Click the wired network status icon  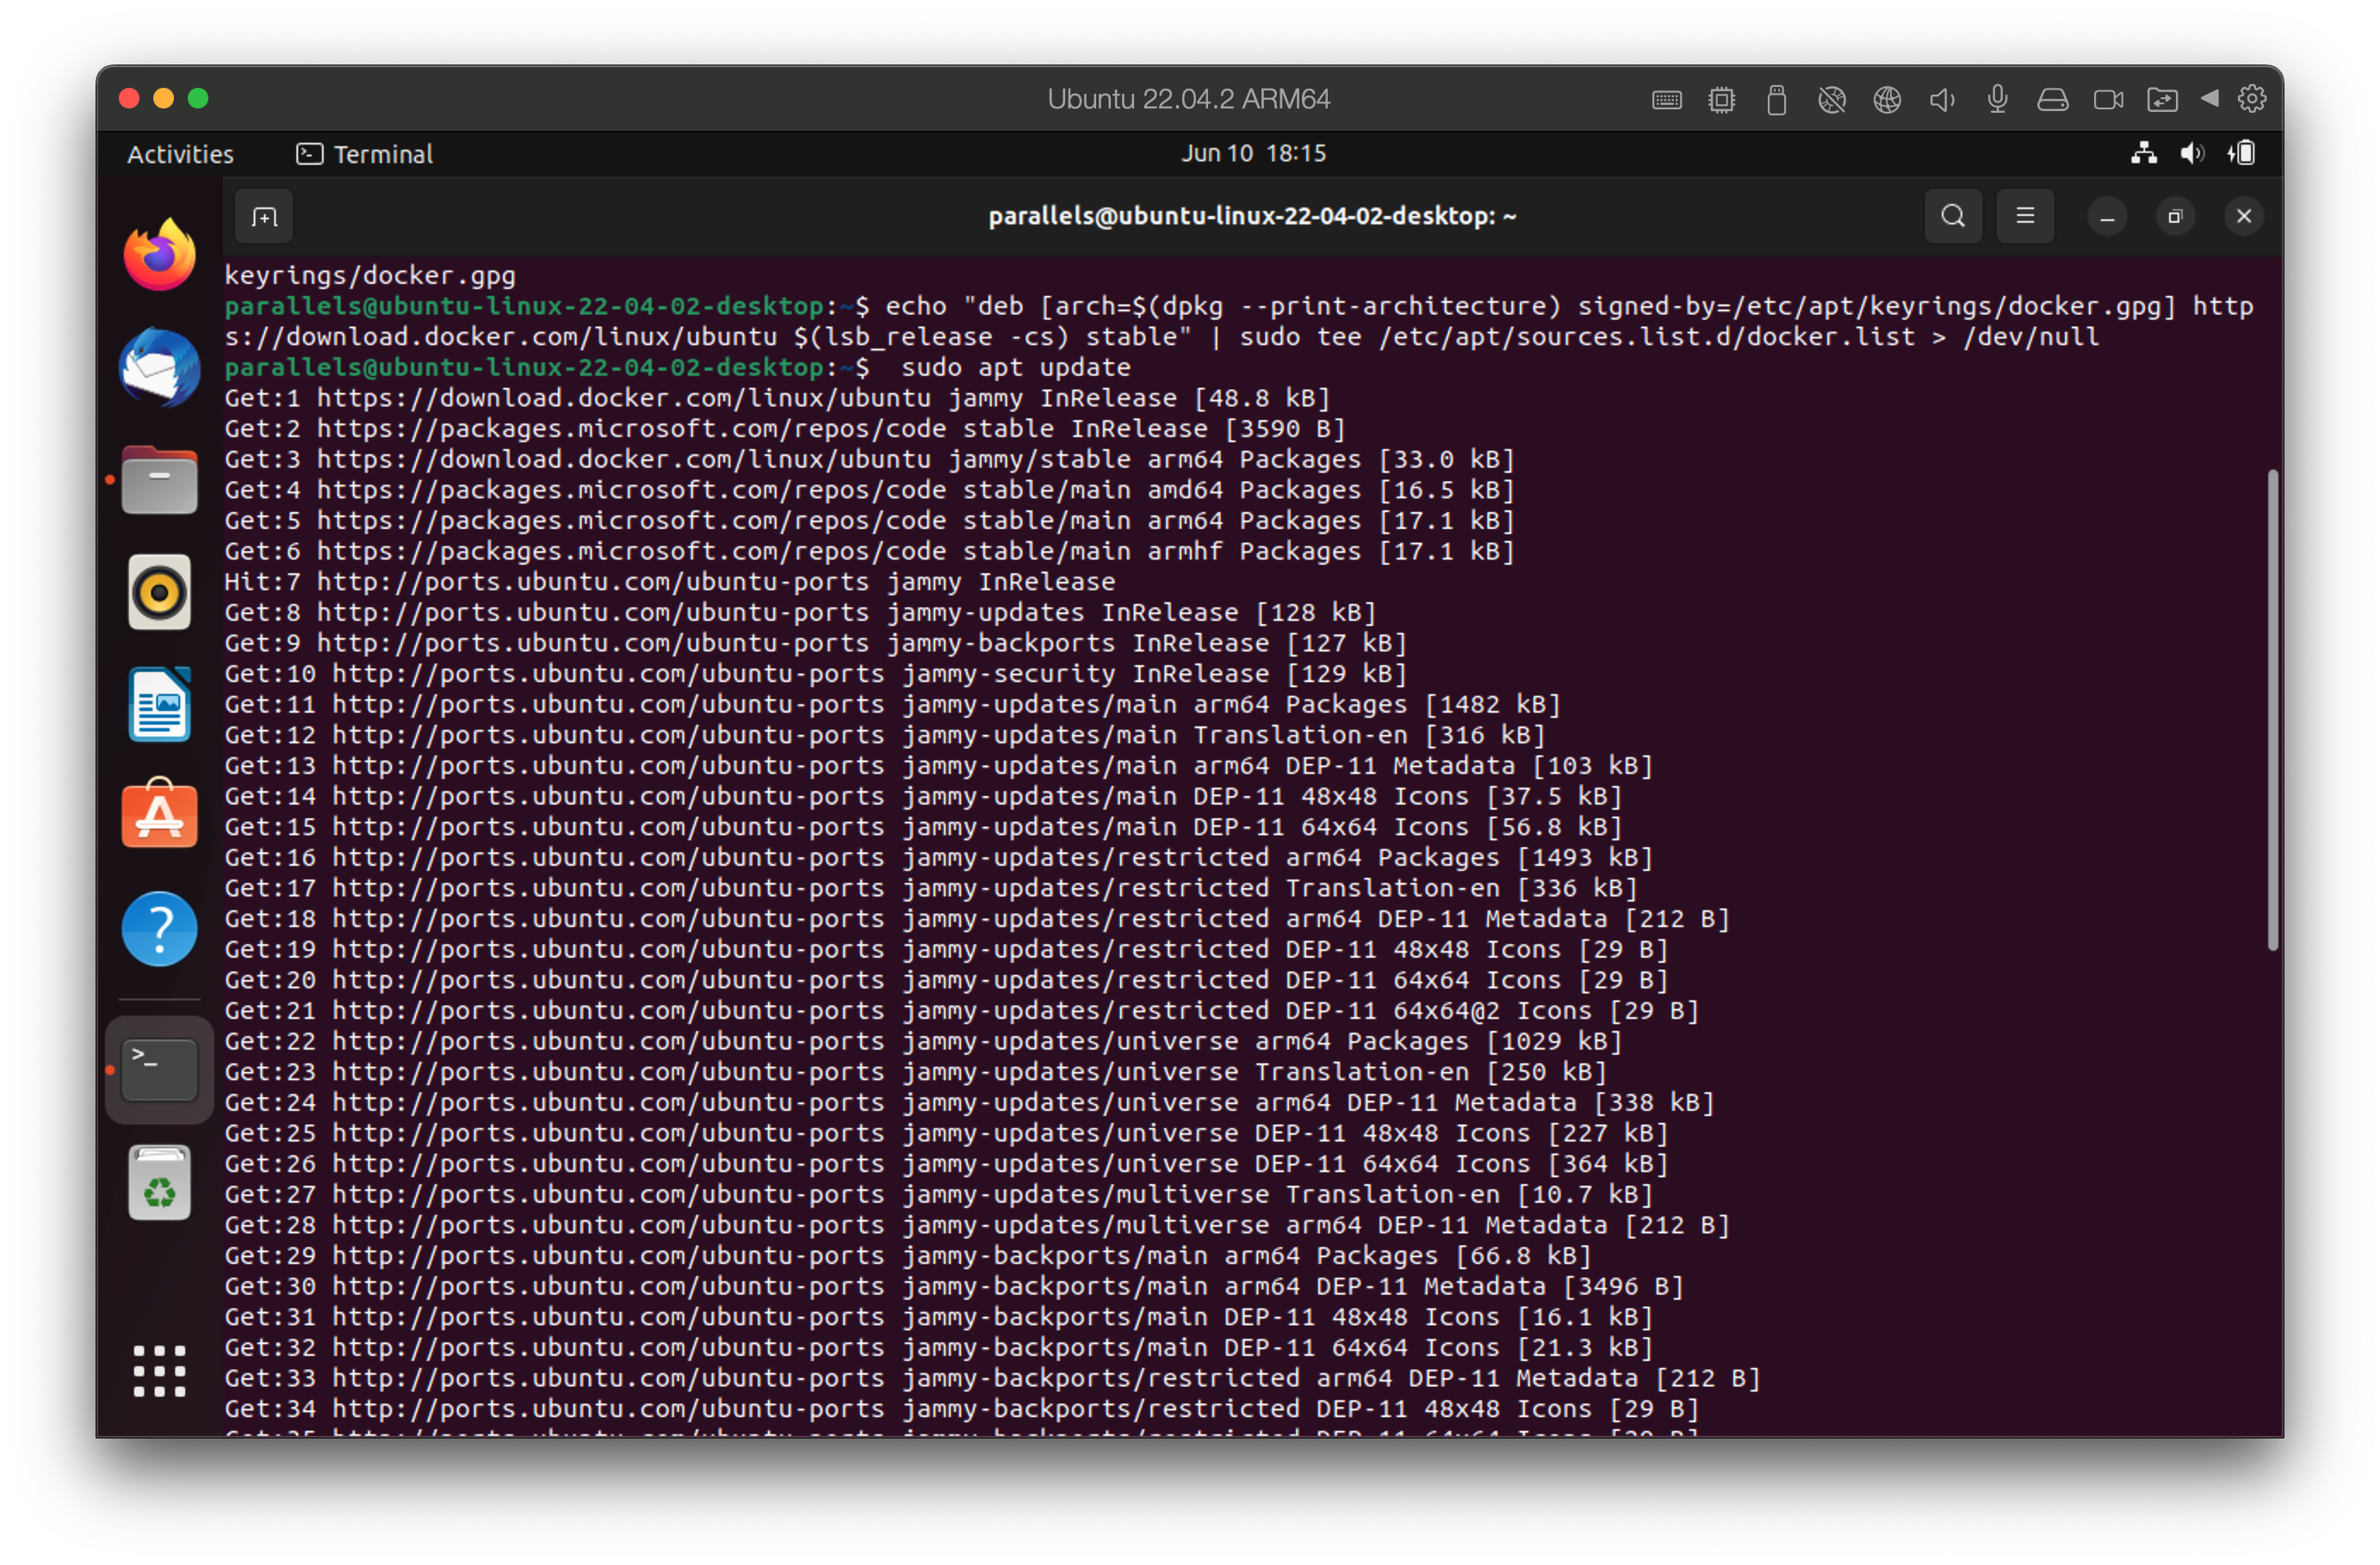[2143, 153]
